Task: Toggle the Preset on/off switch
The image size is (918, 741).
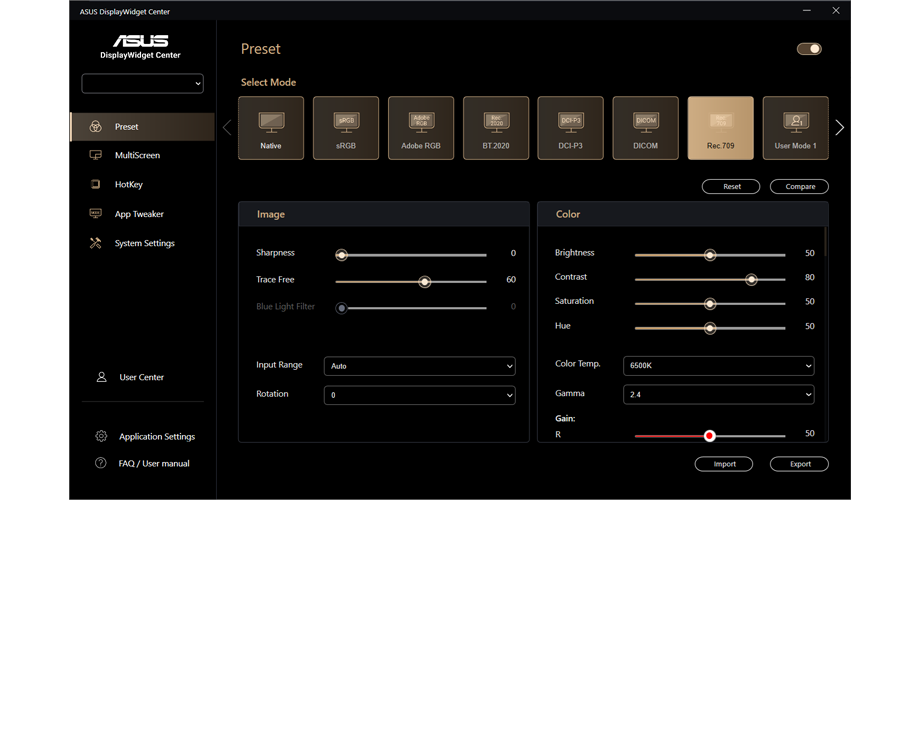Action: (x=809, y=49)
